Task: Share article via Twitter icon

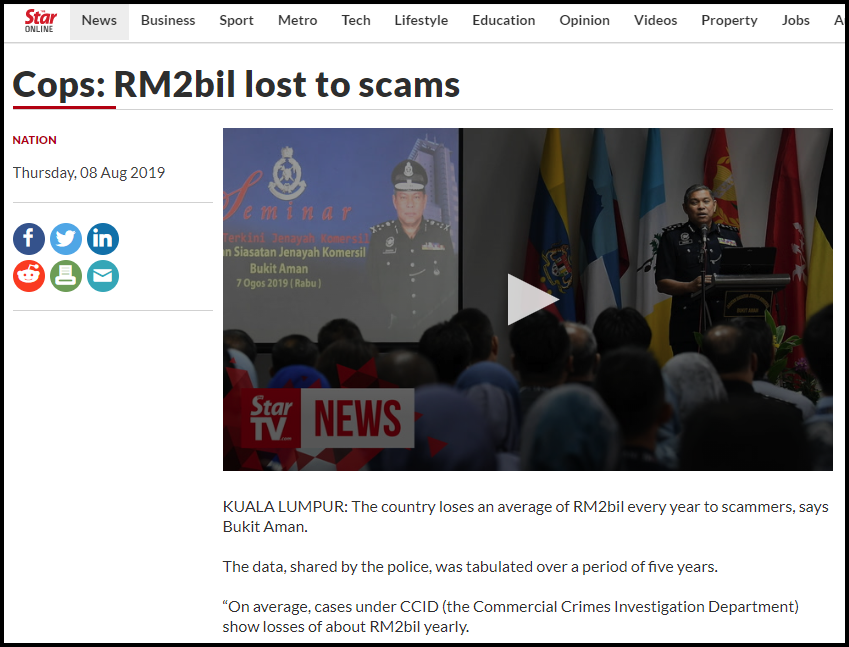Action: coord(66,239)
